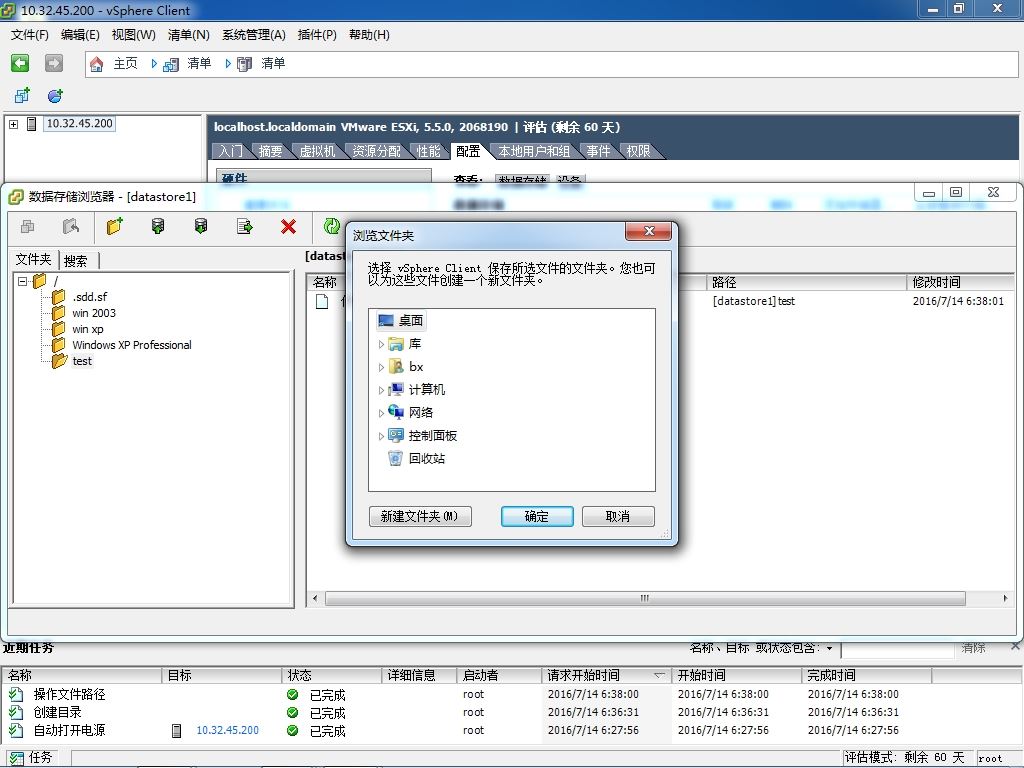Select the win 2003 folder
1024x768 pixels.
pyautogui.click(x=93, y=313)
